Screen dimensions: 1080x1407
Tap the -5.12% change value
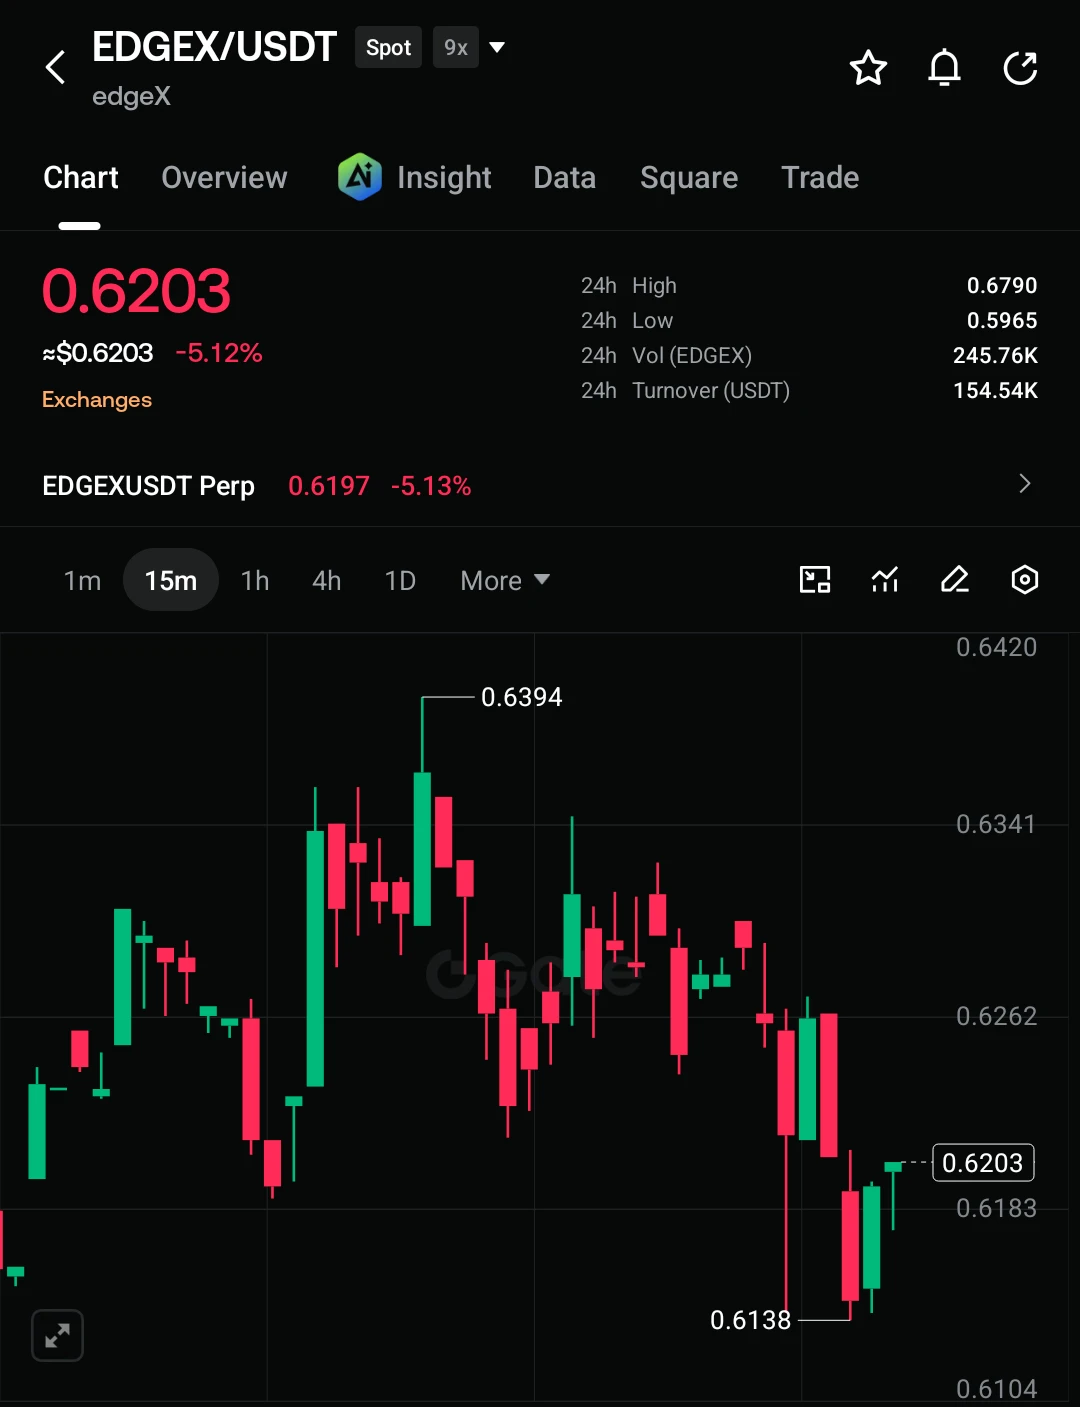219,353
